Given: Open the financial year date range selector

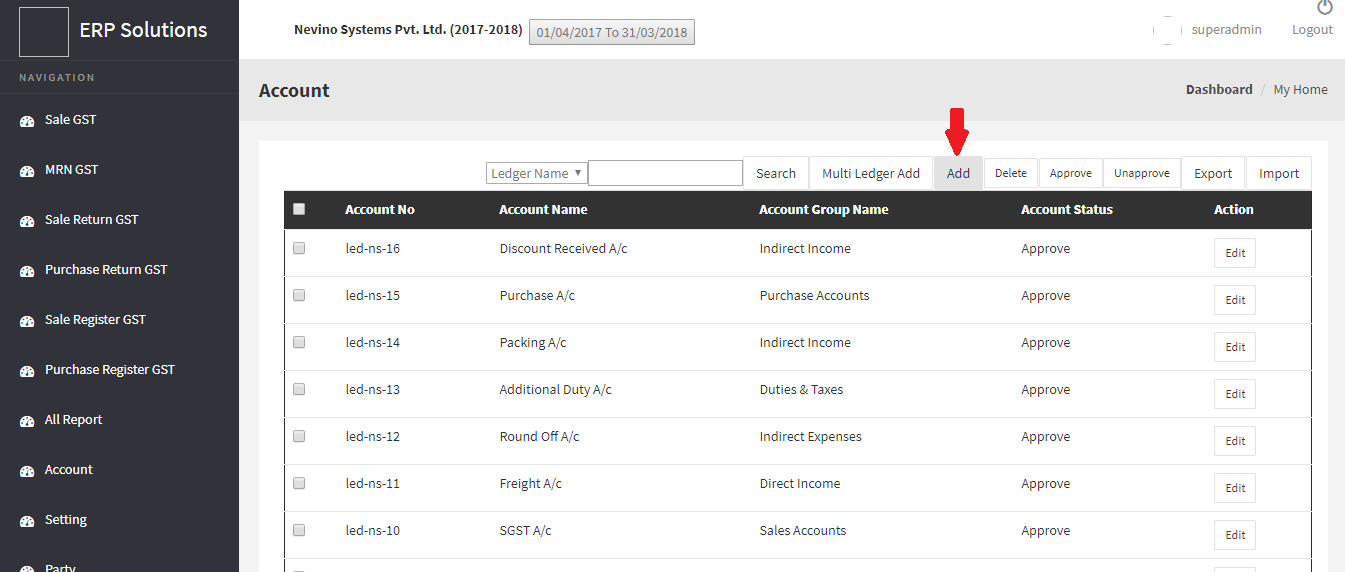Looking at the screenshot, I should [611, 32].
